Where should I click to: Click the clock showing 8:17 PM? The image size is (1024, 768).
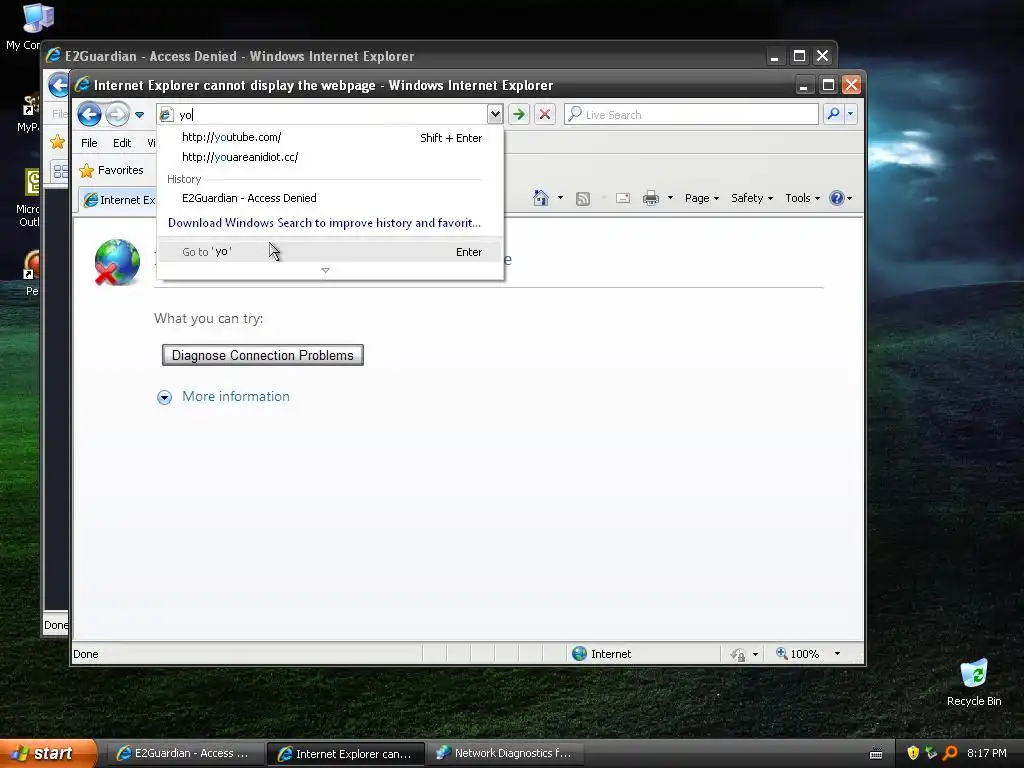coord(987,753)
